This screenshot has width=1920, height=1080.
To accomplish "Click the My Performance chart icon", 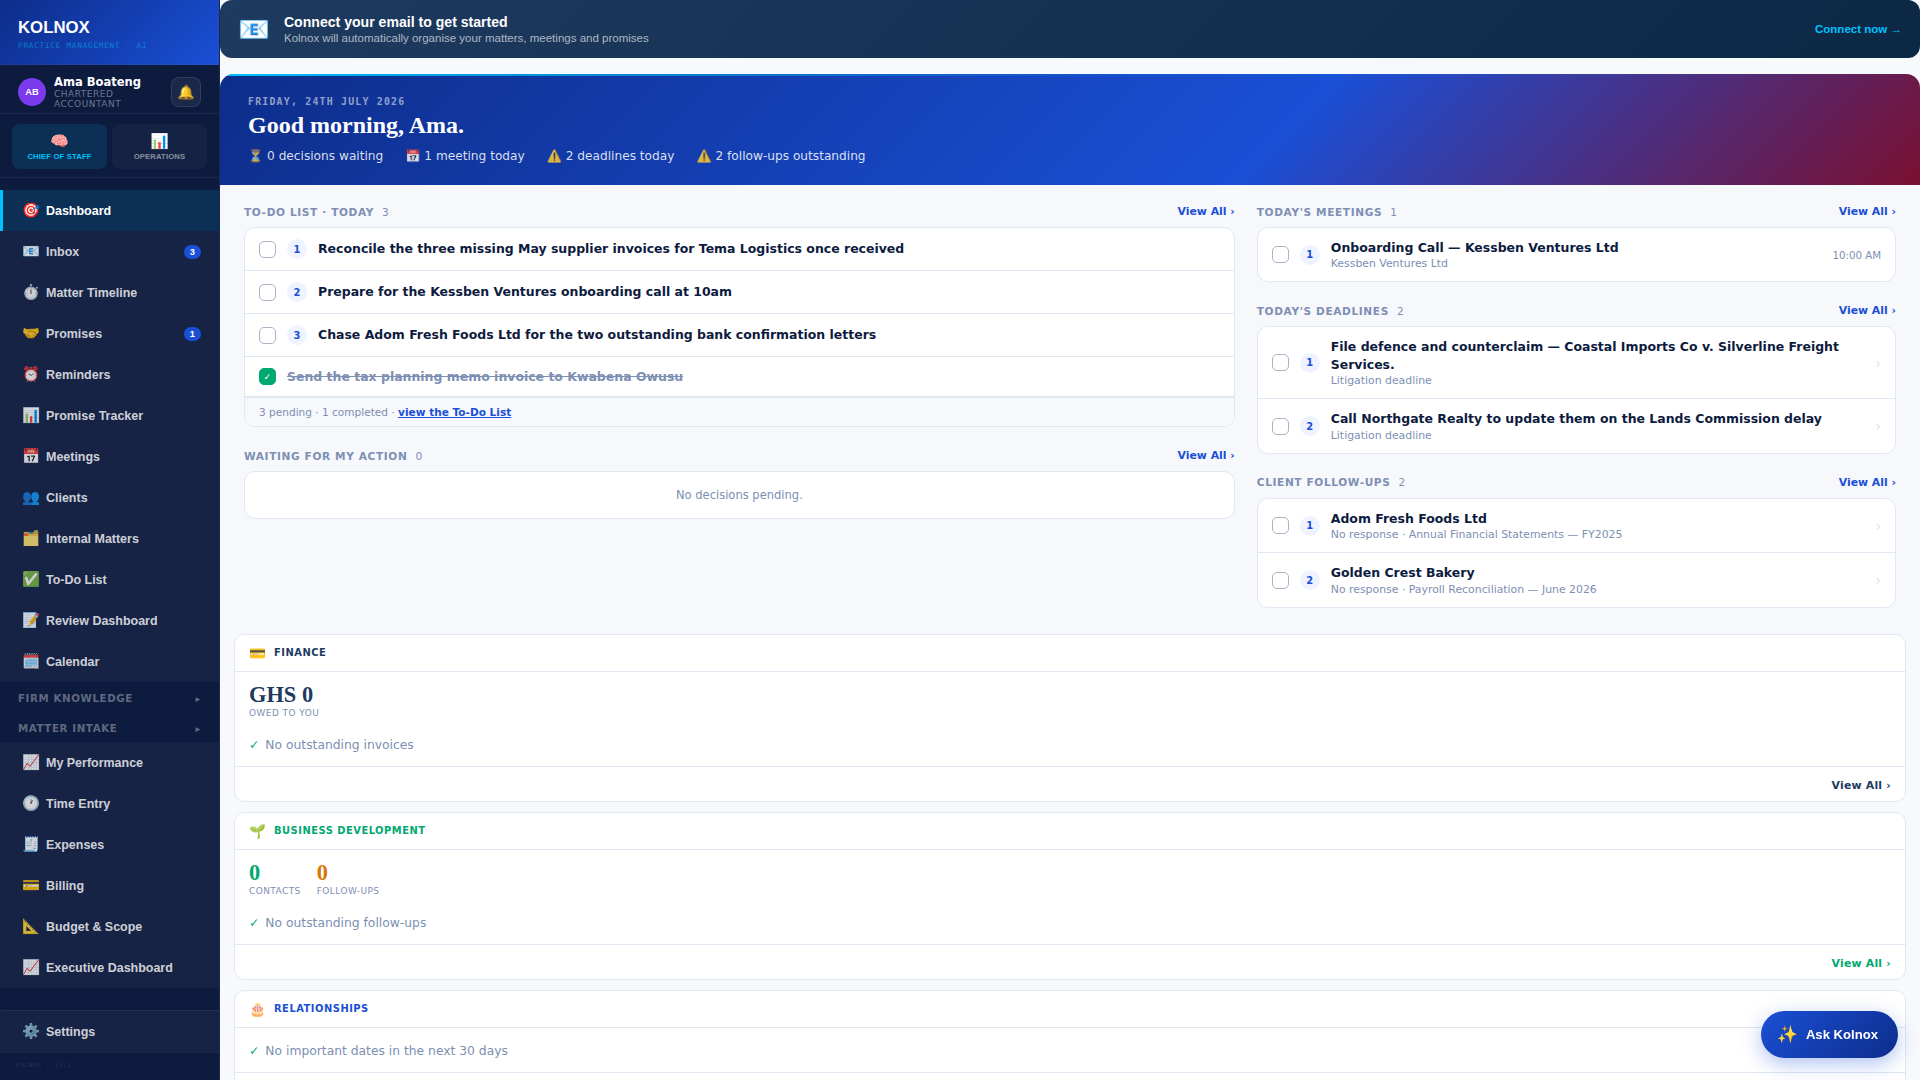I will [31, 762].
